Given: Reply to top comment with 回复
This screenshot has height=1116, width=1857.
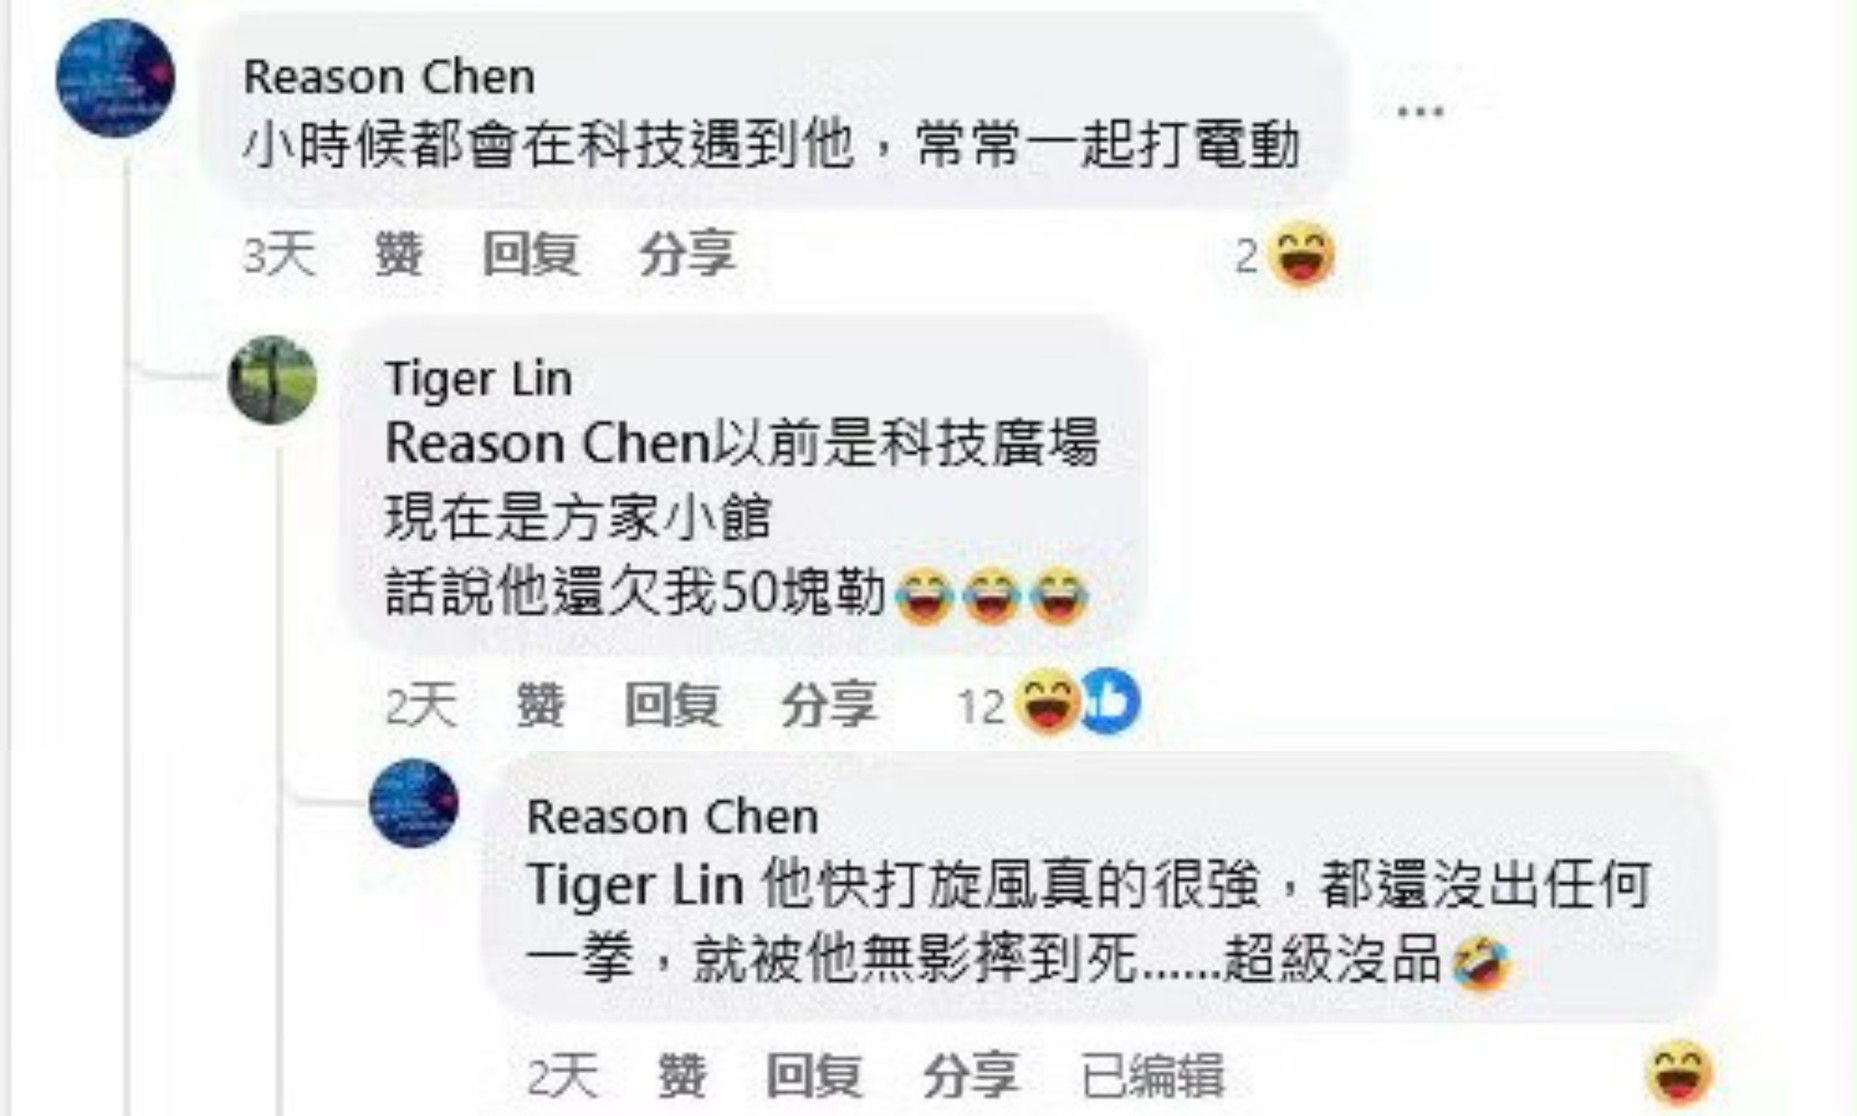Looking at the screenshot, I should coord(531,254).
